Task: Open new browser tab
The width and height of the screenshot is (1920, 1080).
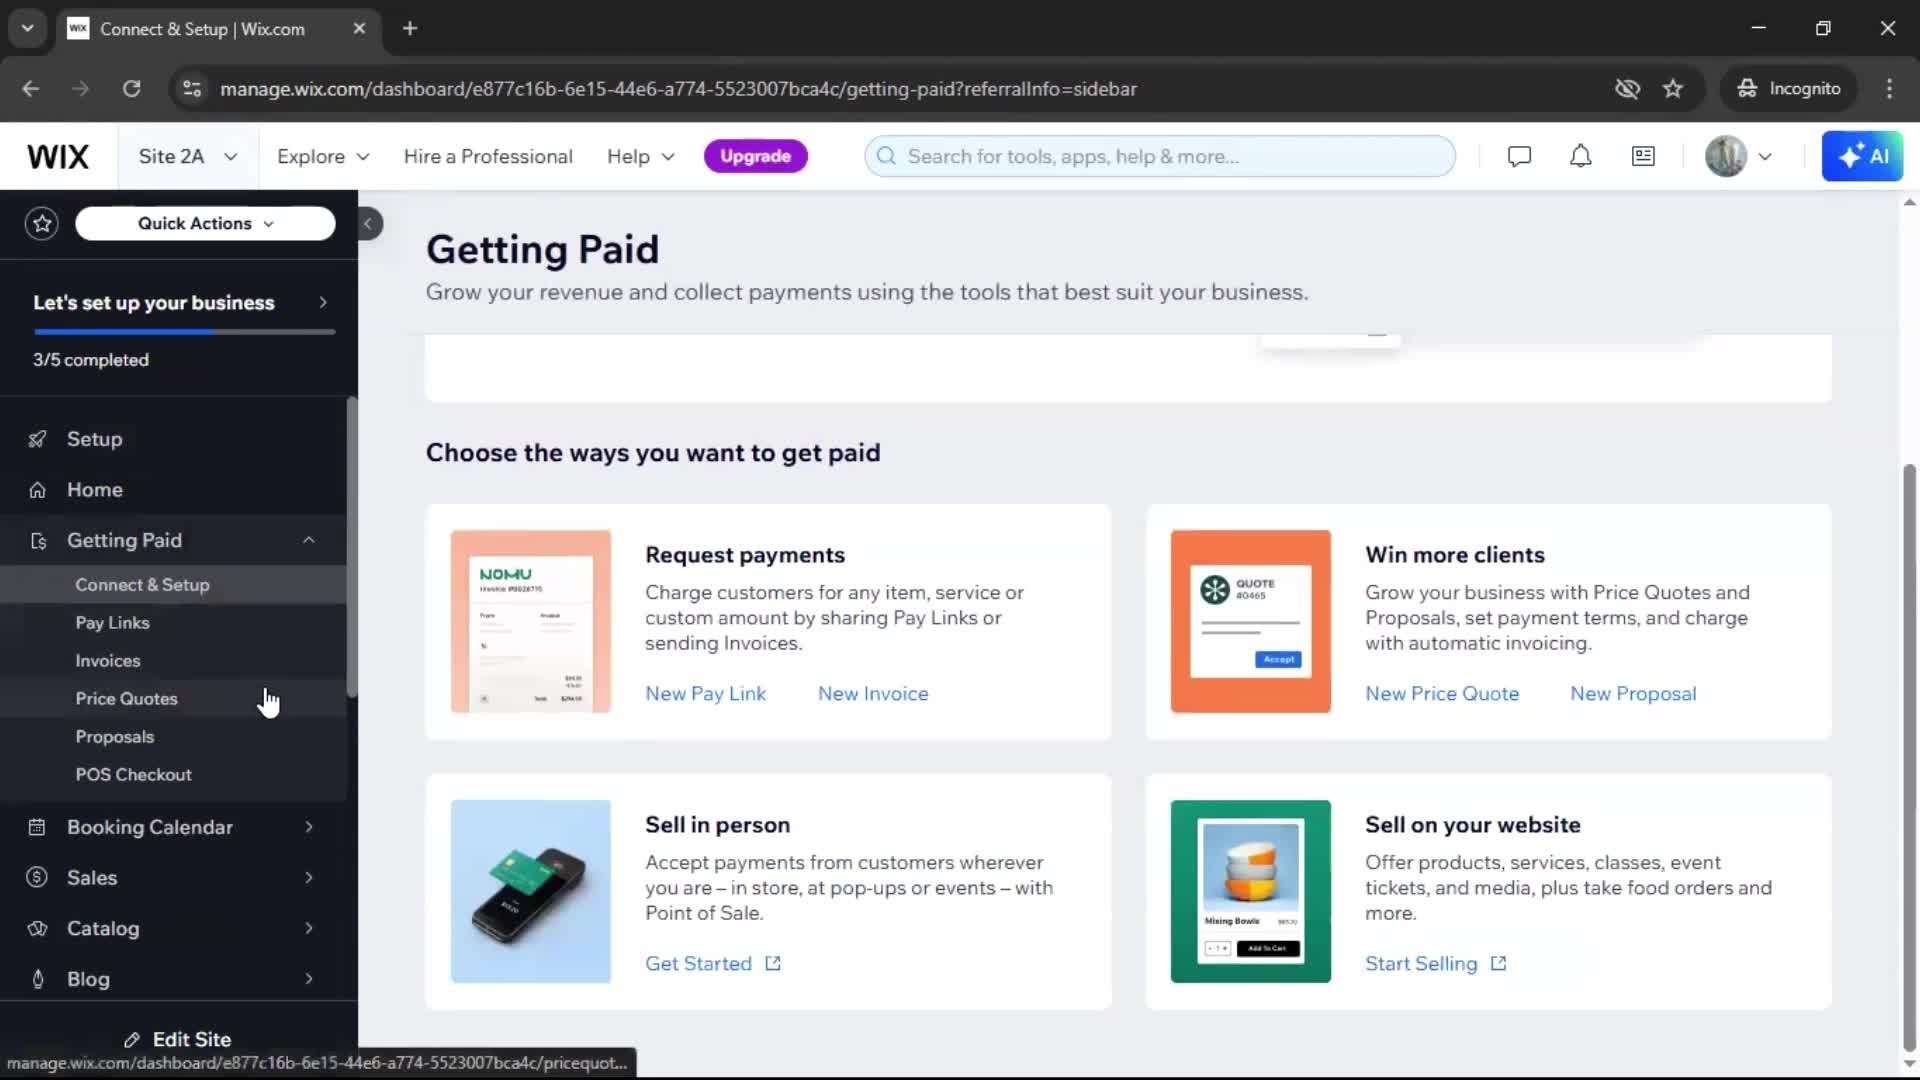Action: pyautogui.click(x=410, y=28)
